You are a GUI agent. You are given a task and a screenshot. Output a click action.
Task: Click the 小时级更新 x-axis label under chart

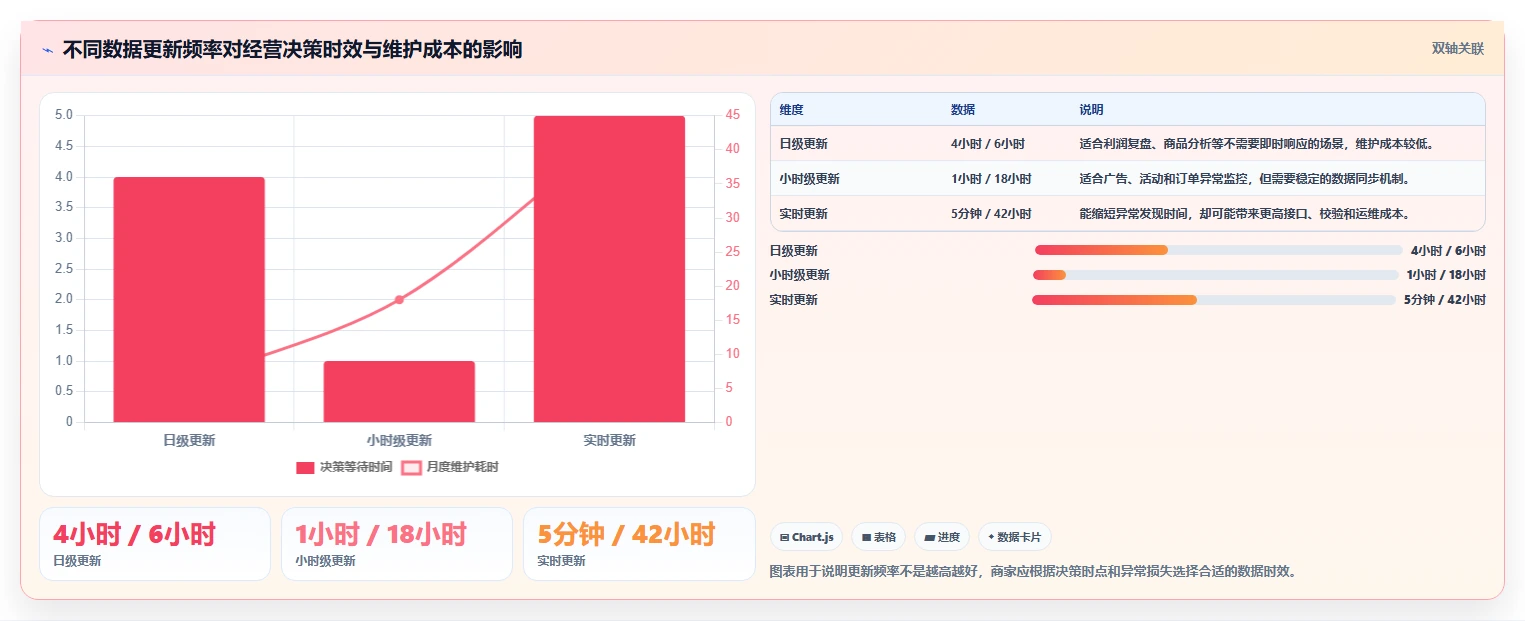399,440
